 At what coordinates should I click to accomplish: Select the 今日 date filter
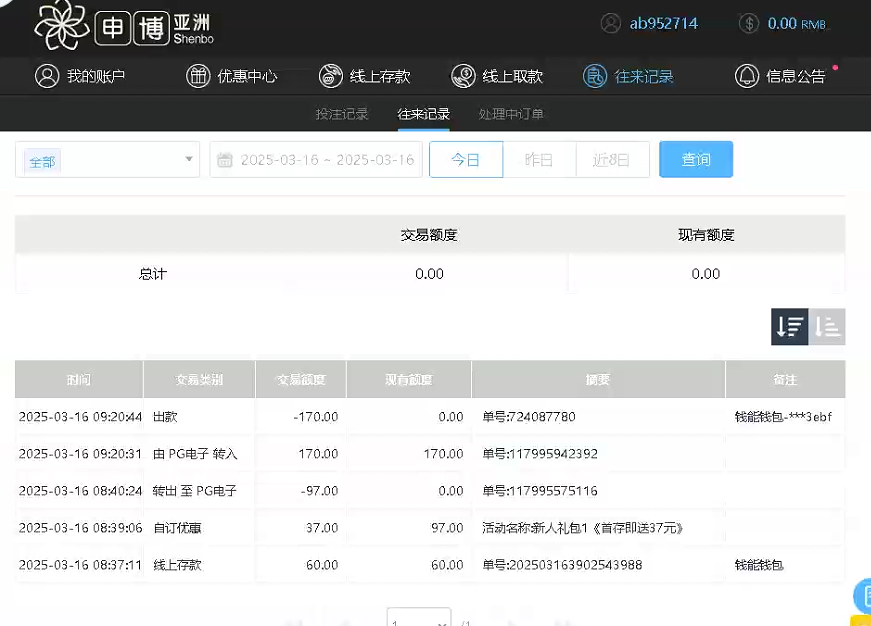coord(466,160)
